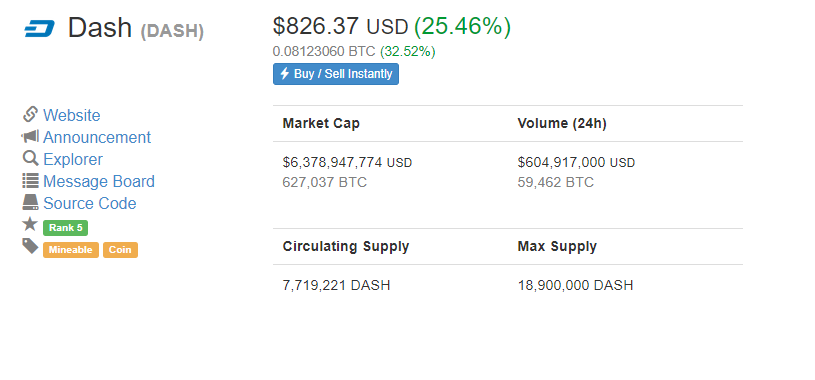Image resolution: width=815 pixels, height=380 pixels.
Task: Click the Dash logo icon
Action: click(40, 29)
